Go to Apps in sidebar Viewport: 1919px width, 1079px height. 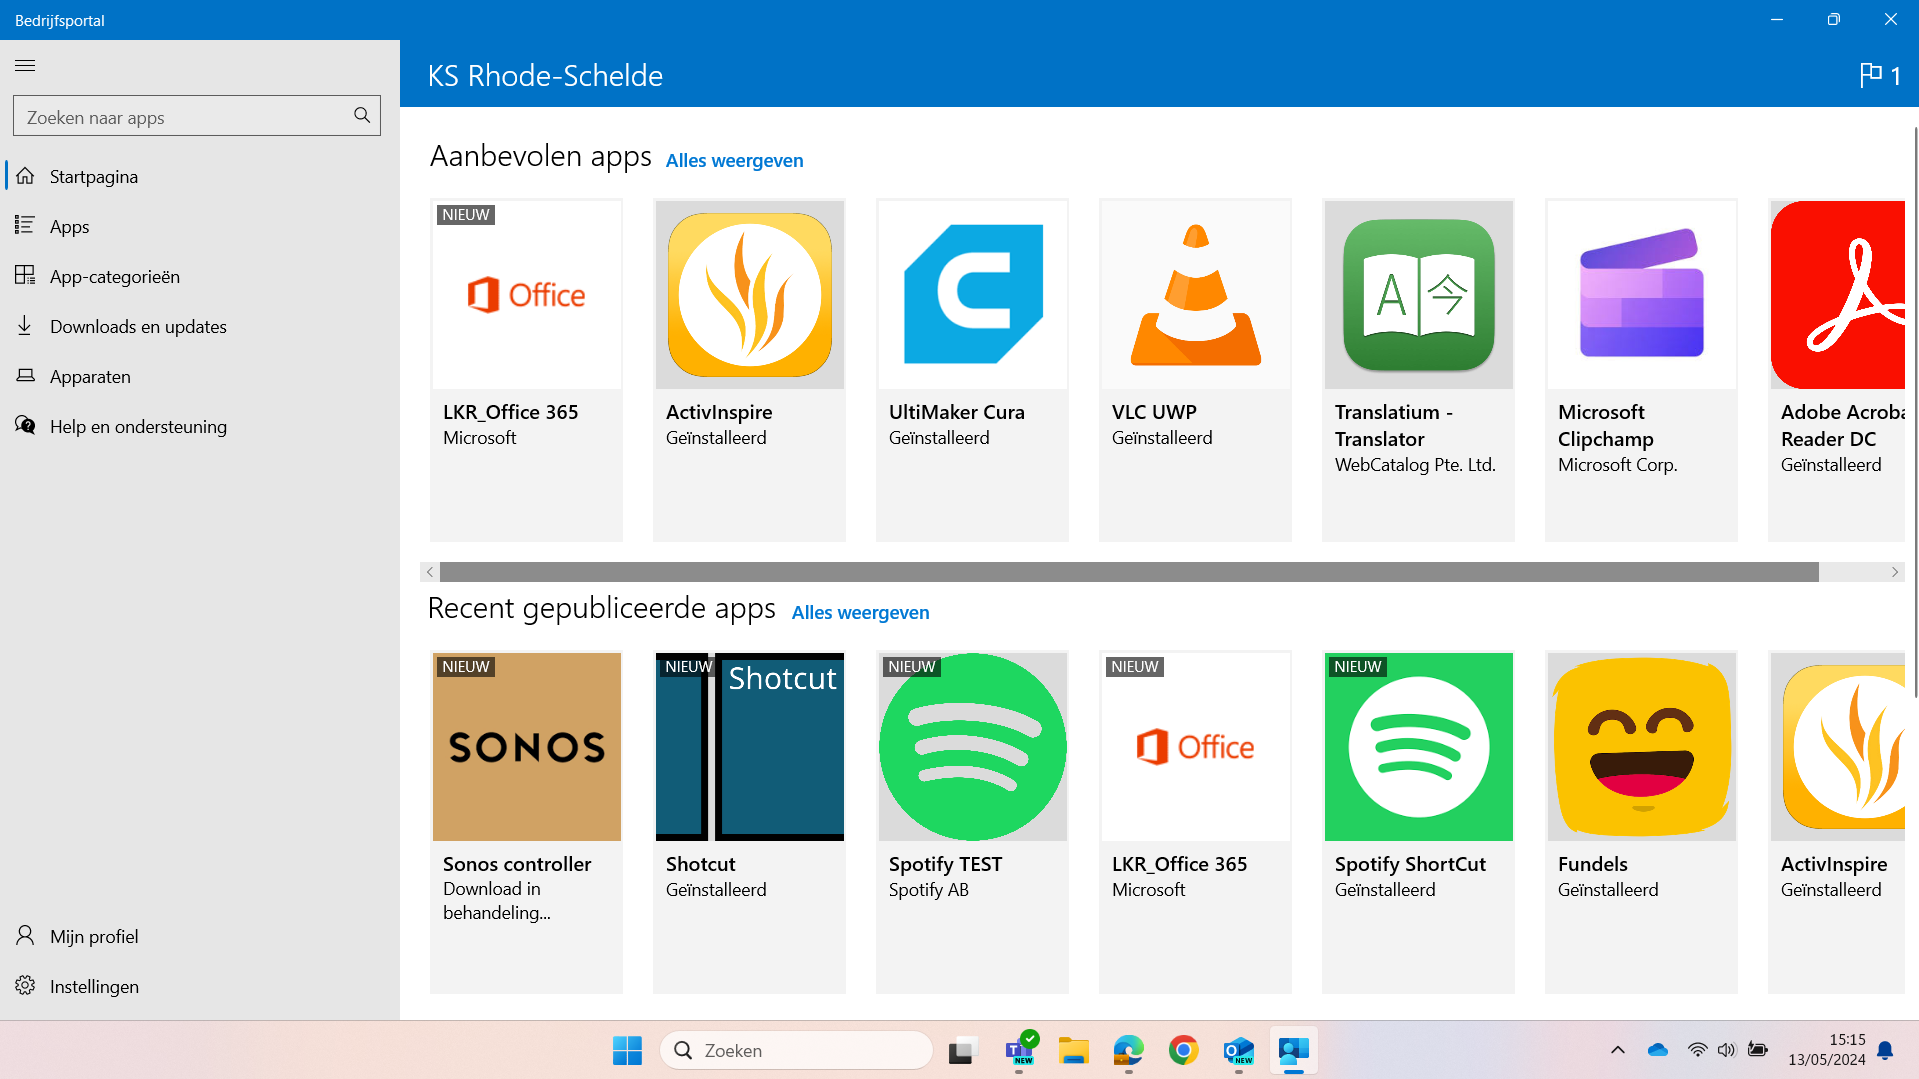[70, 227]
